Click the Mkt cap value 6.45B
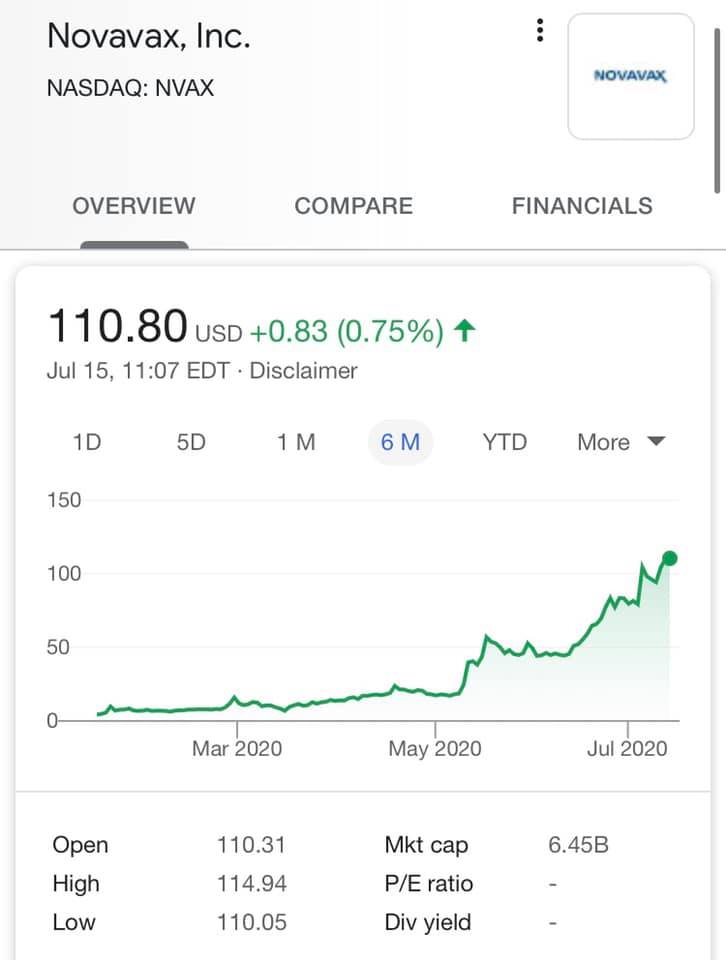This screenshot has width=726, height=960. [578, 845]
